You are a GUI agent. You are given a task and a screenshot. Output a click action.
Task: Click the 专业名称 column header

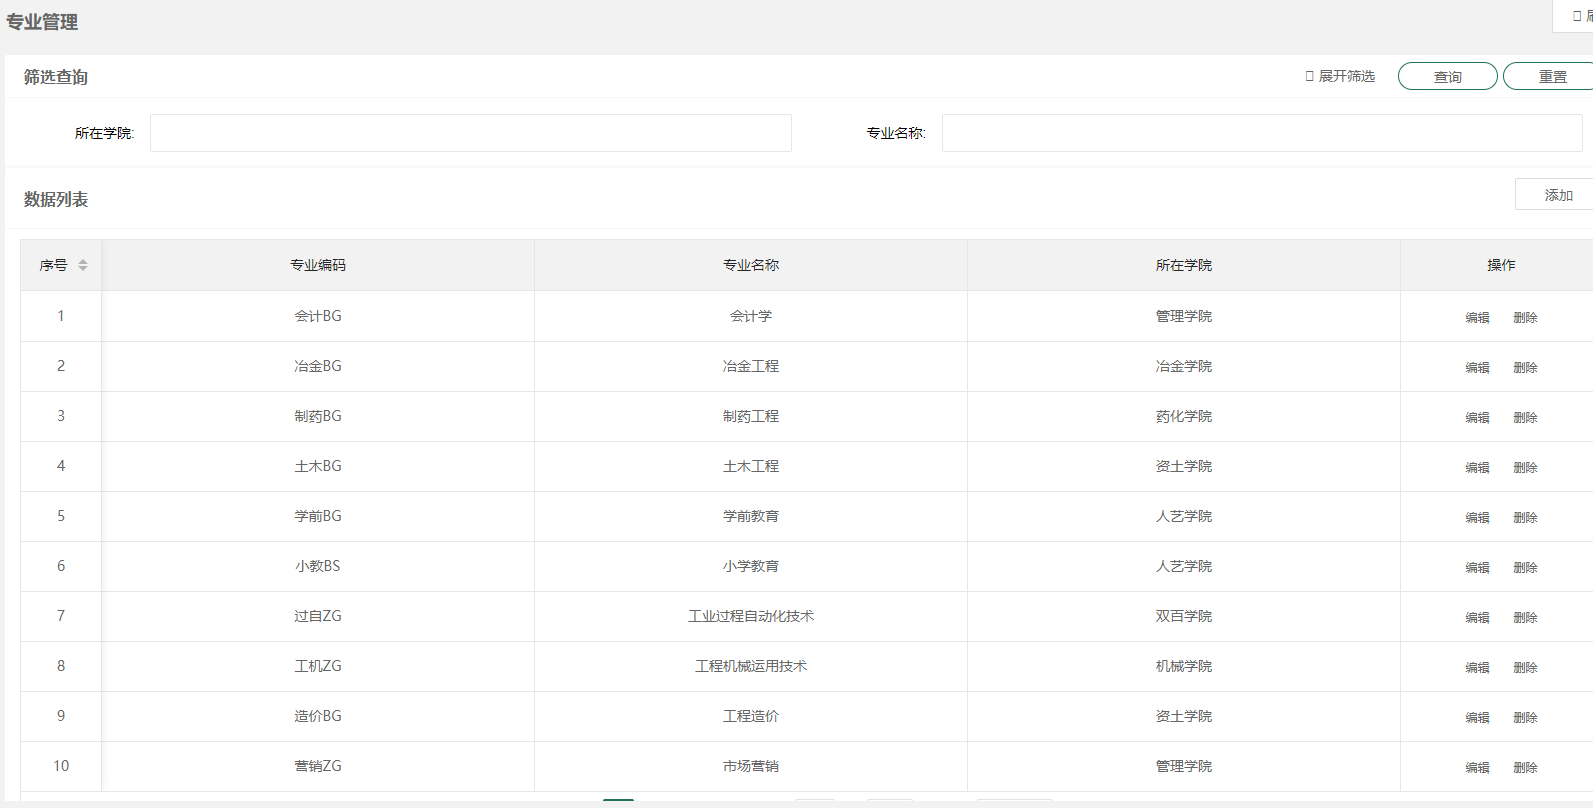(751, 265)
